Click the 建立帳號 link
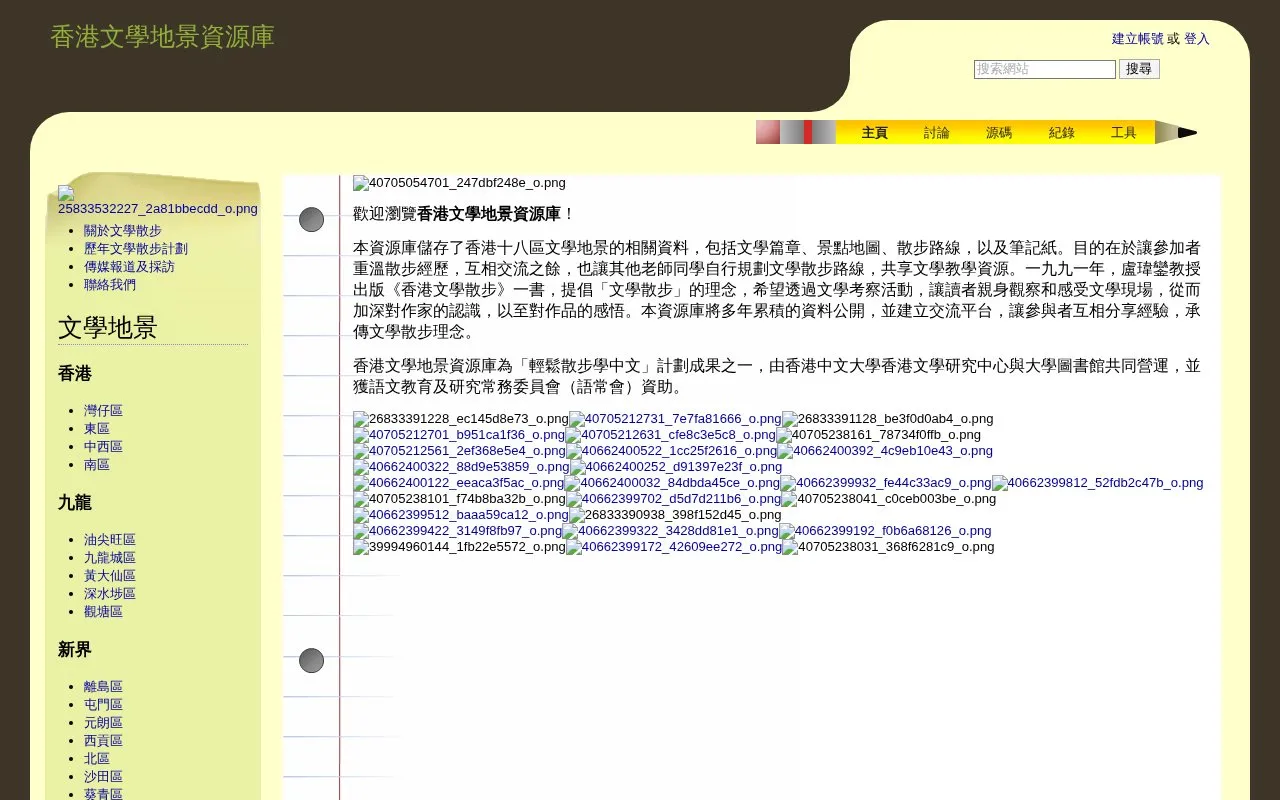This screenshot has width=1280, height=800. click(1138, 39)
